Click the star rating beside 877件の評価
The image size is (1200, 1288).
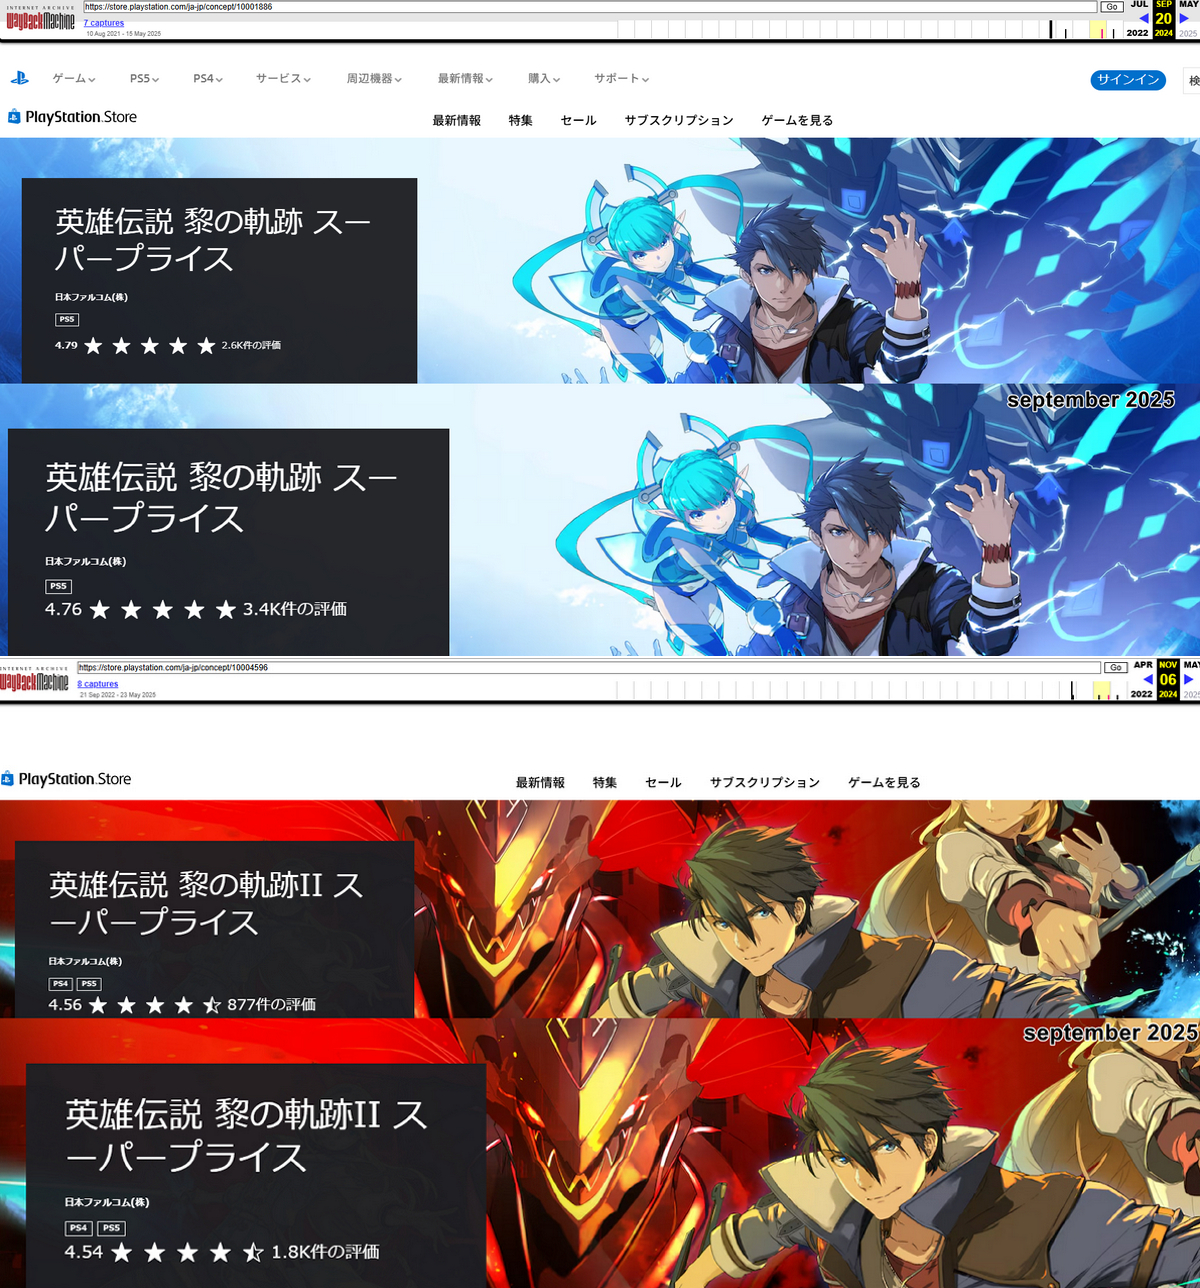point(155,1005)
